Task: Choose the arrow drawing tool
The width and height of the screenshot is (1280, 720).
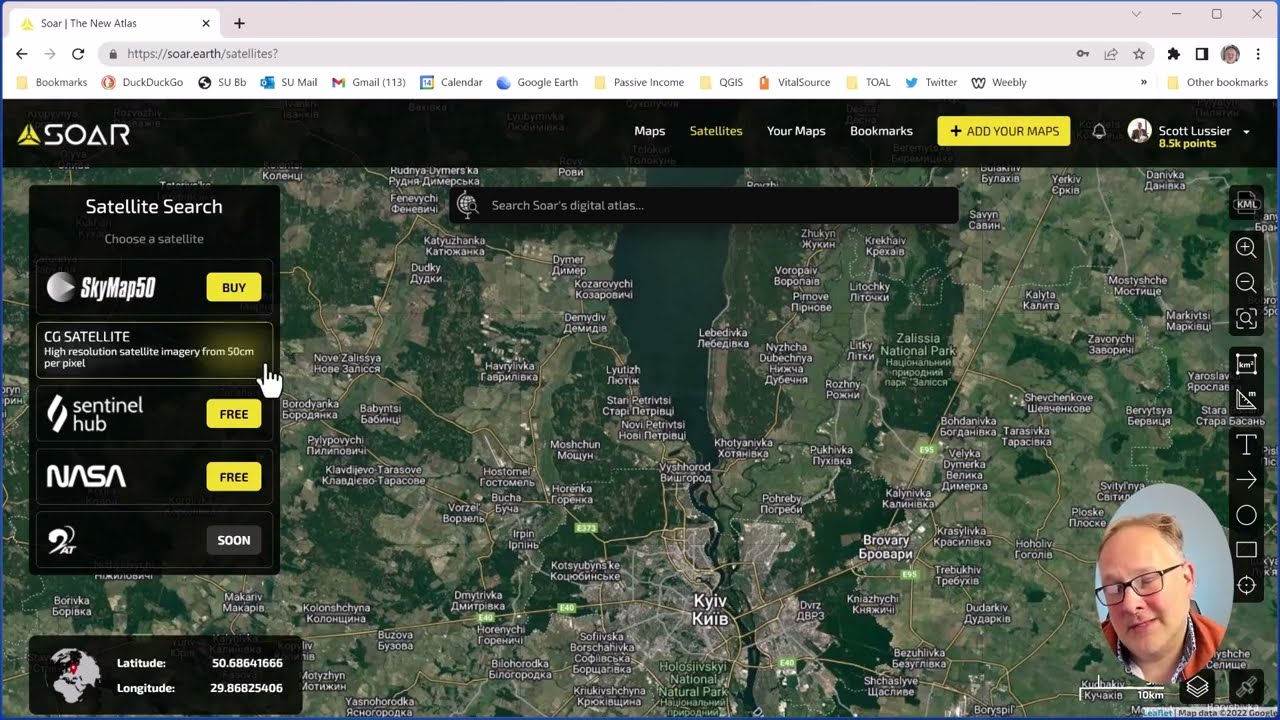Action: (x=1246, y=480)
